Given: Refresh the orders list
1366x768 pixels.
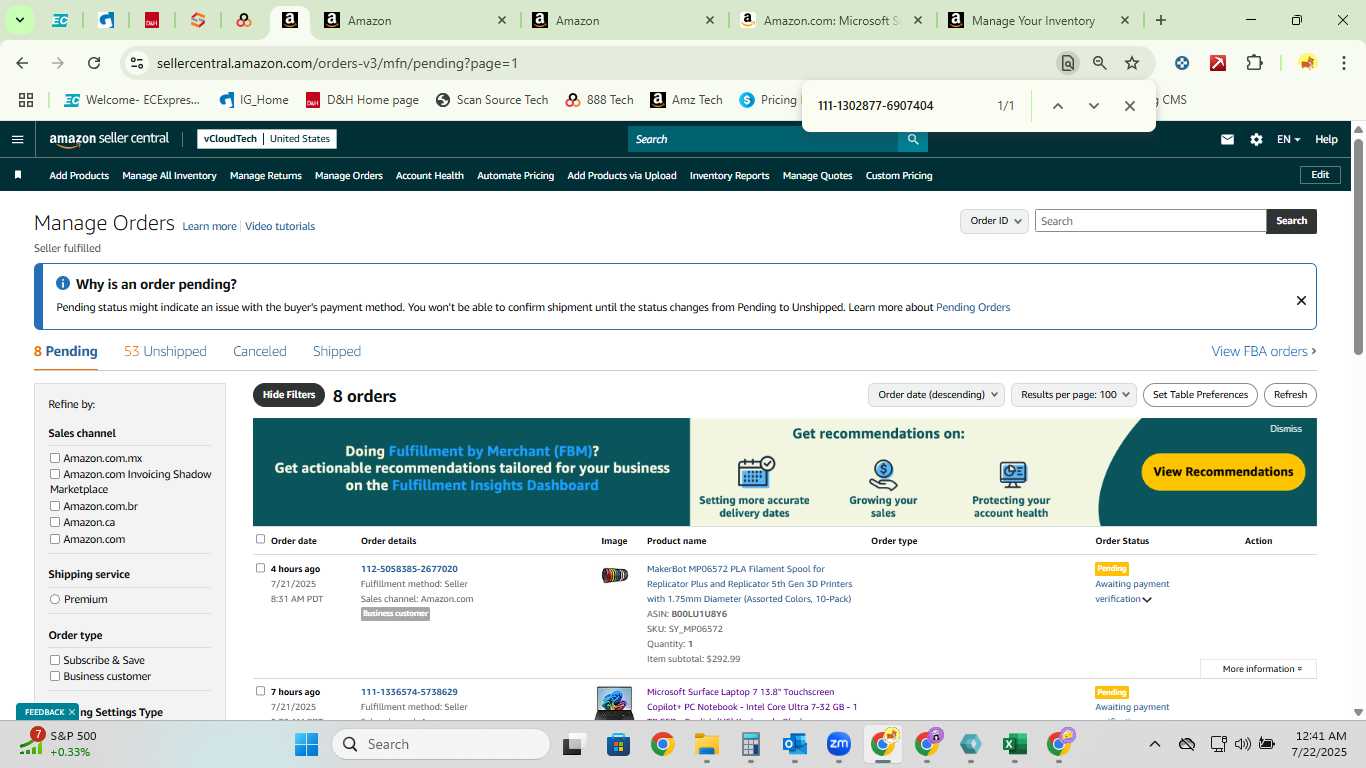Looking at the screenshot, I should [x=1290, y=395].
